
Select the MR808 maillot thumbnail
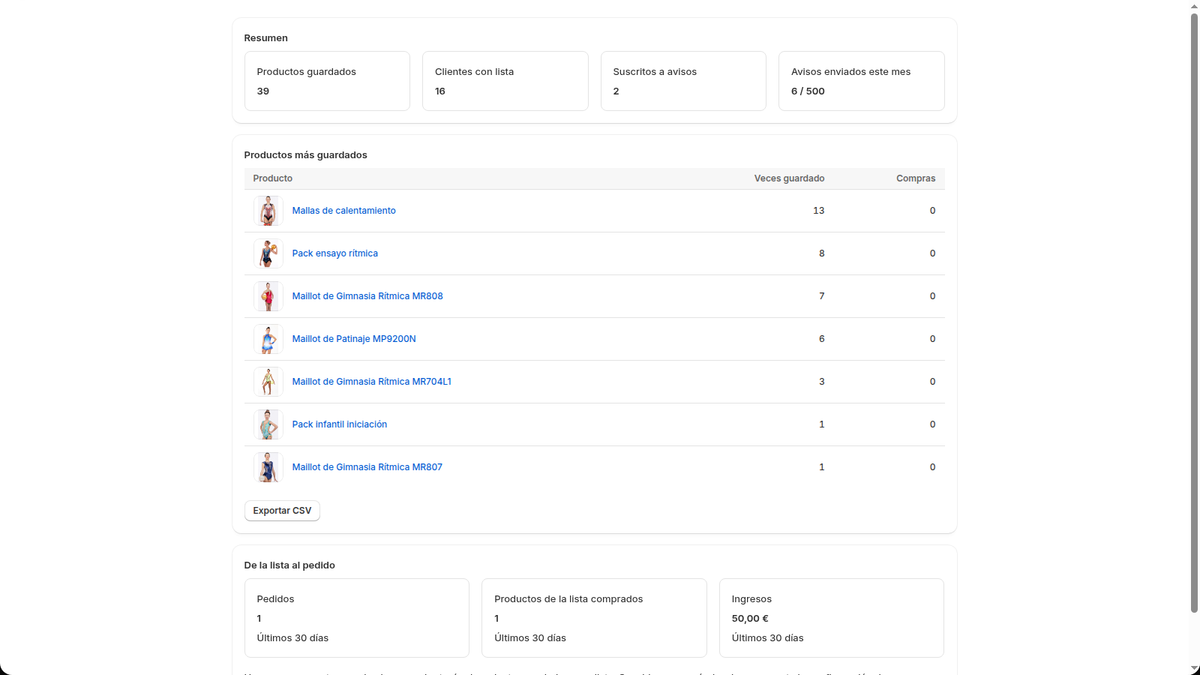[x=268, y=296]
